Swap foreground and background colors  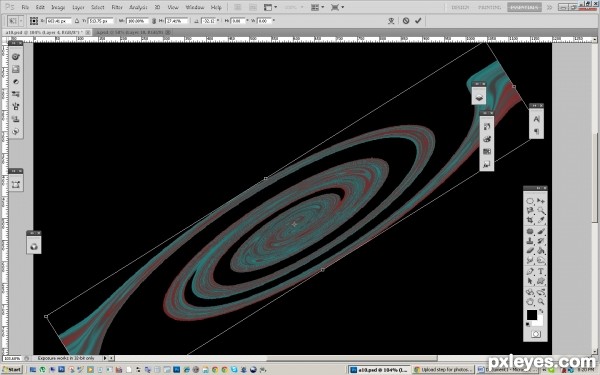point(541,312)
